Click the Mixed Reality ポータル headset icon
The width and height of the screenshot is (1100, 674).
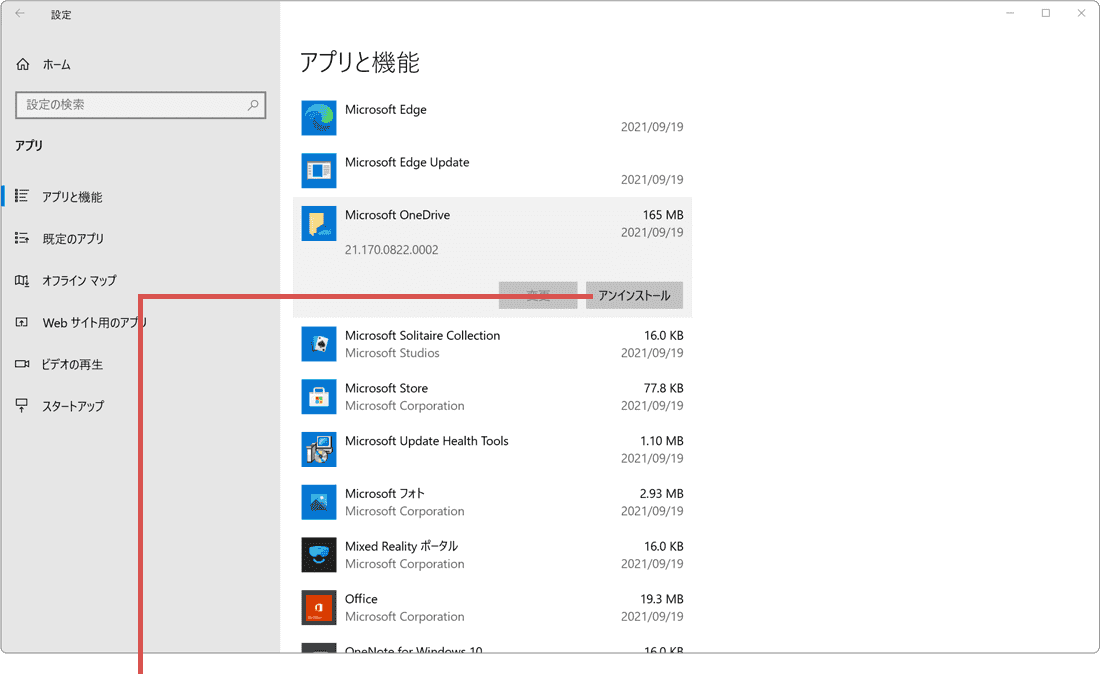click(x=318, y=554)
